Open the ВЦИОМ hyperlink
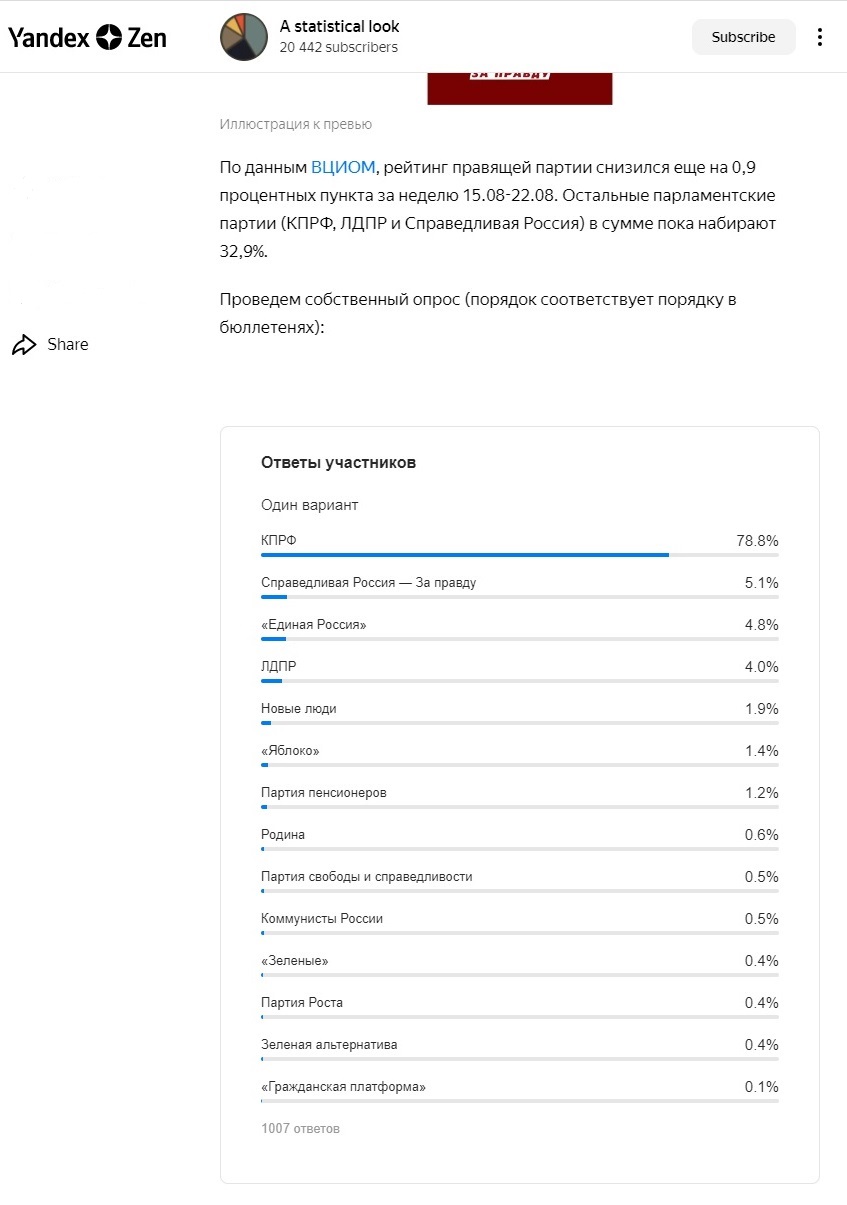This screenshot has width=847, height=1205. point(343,167)
